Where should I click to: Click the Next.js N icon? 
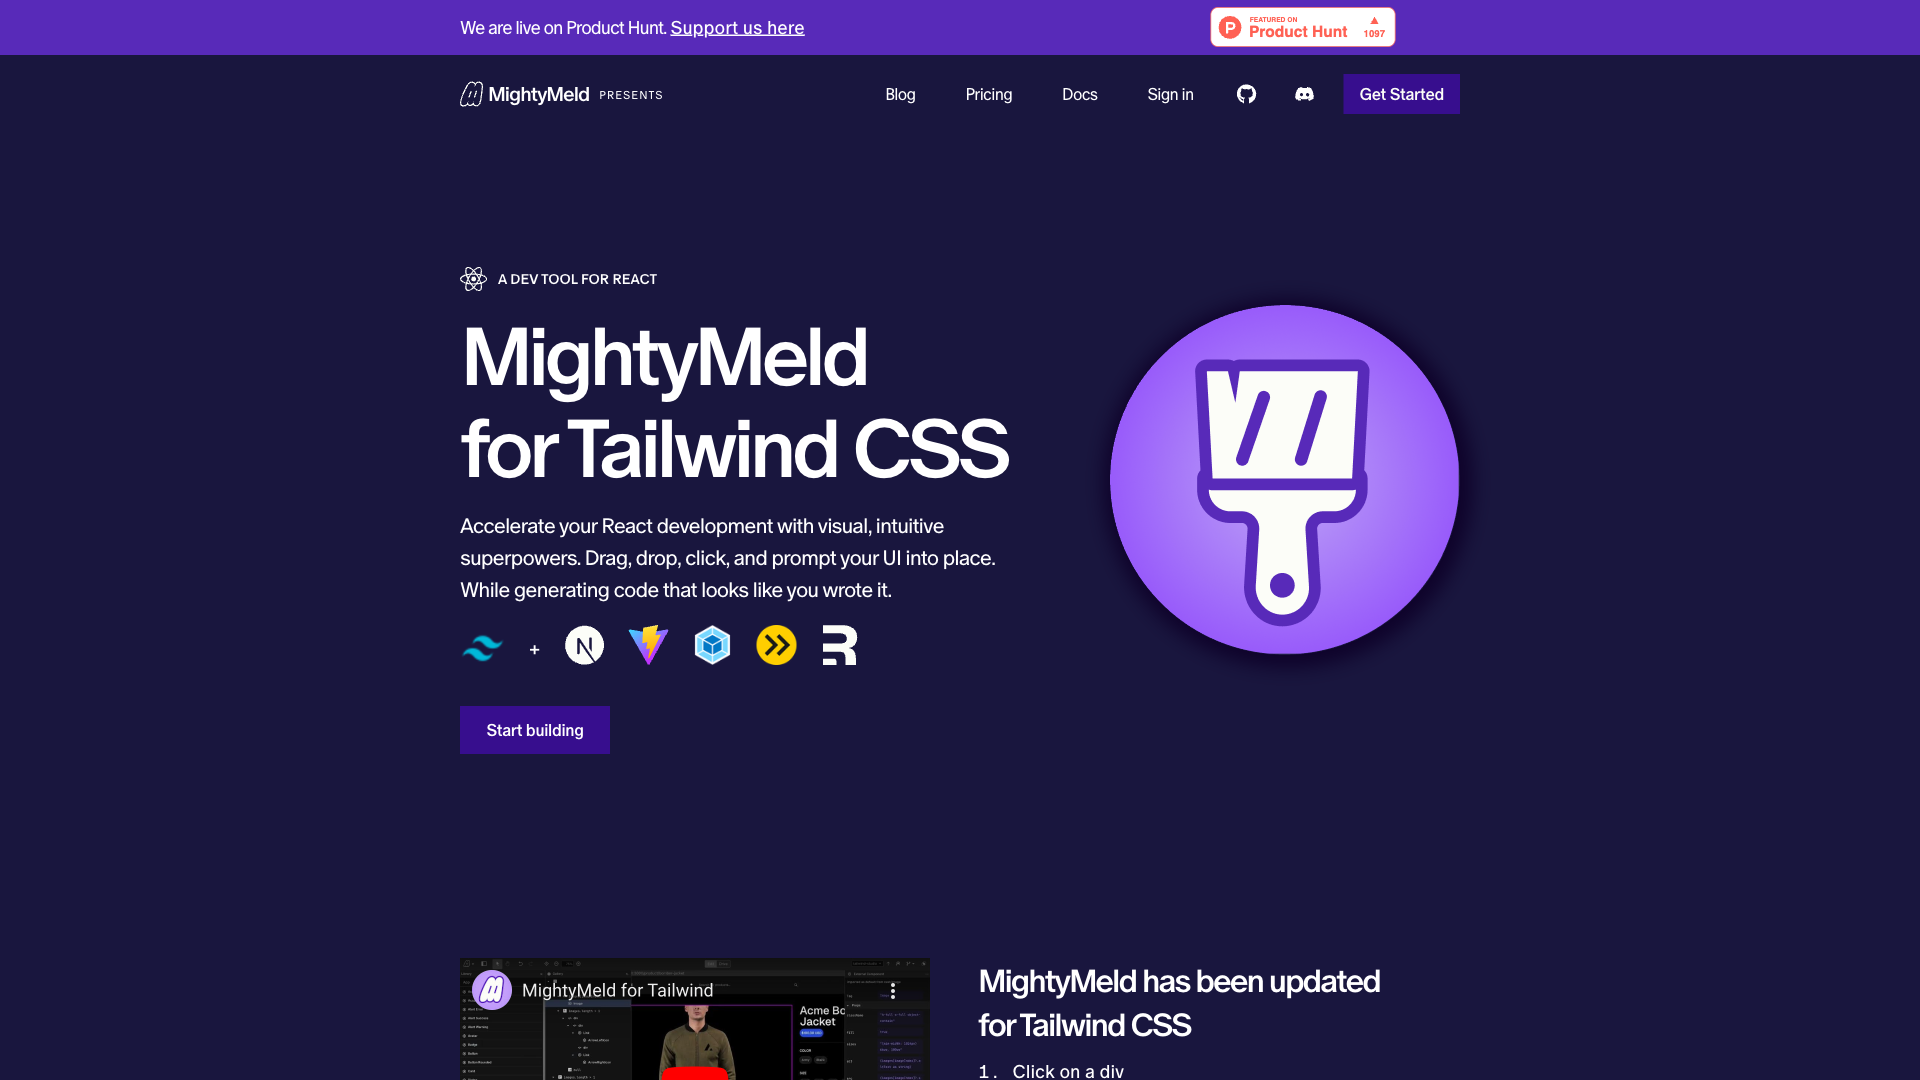(x=584, y=645)
